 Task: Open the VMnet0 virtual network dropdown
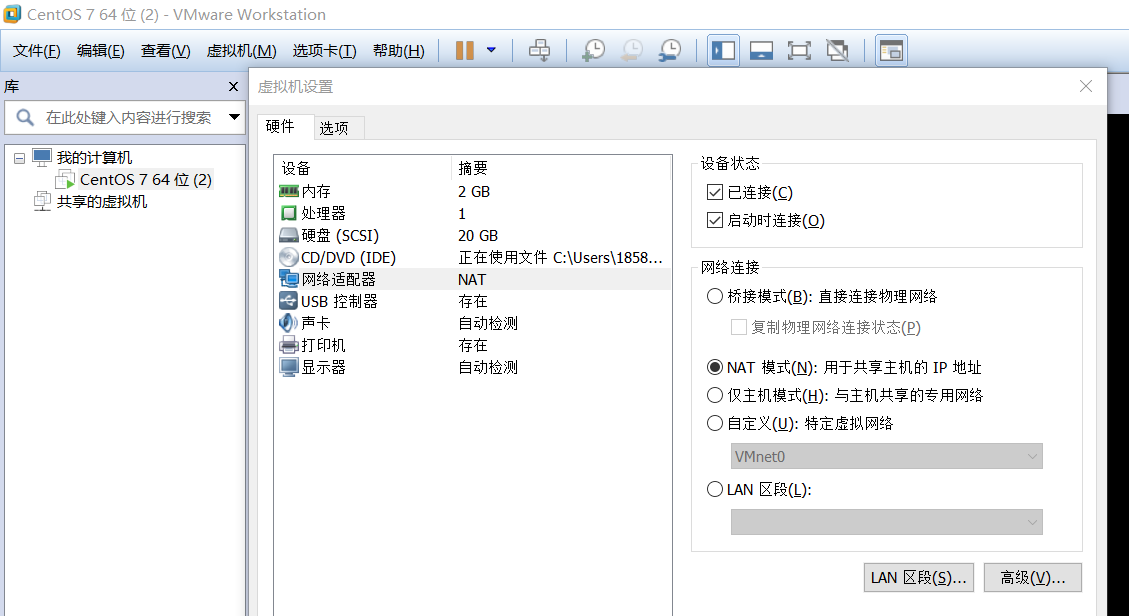point(886,456)
